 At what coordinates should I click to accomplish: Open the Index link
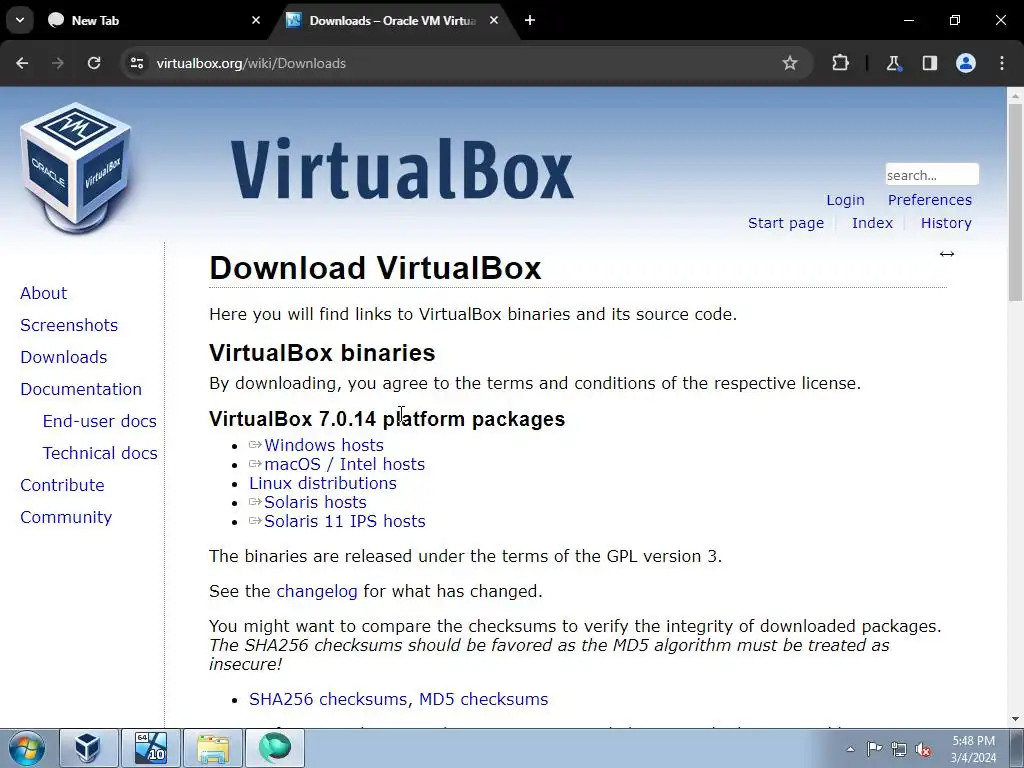872,223
